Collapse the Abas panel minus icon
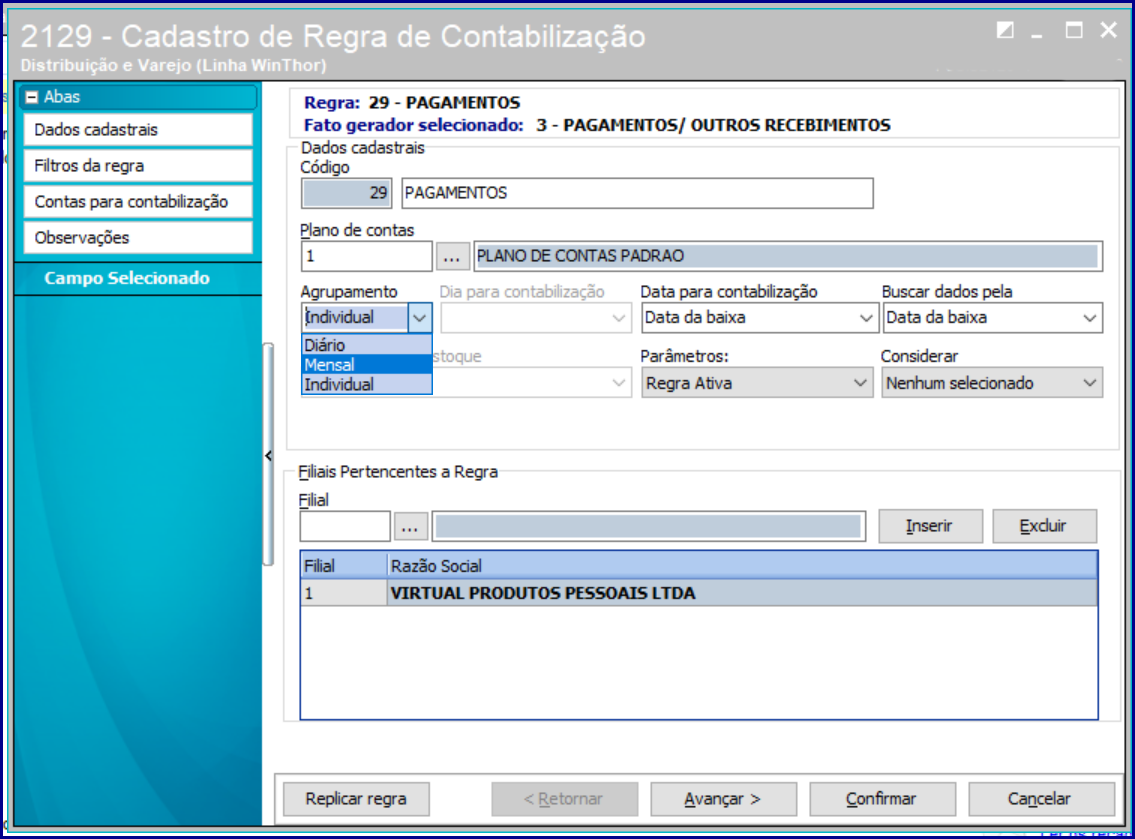Viewport: 1135px width, 839px height. (31, 97)
